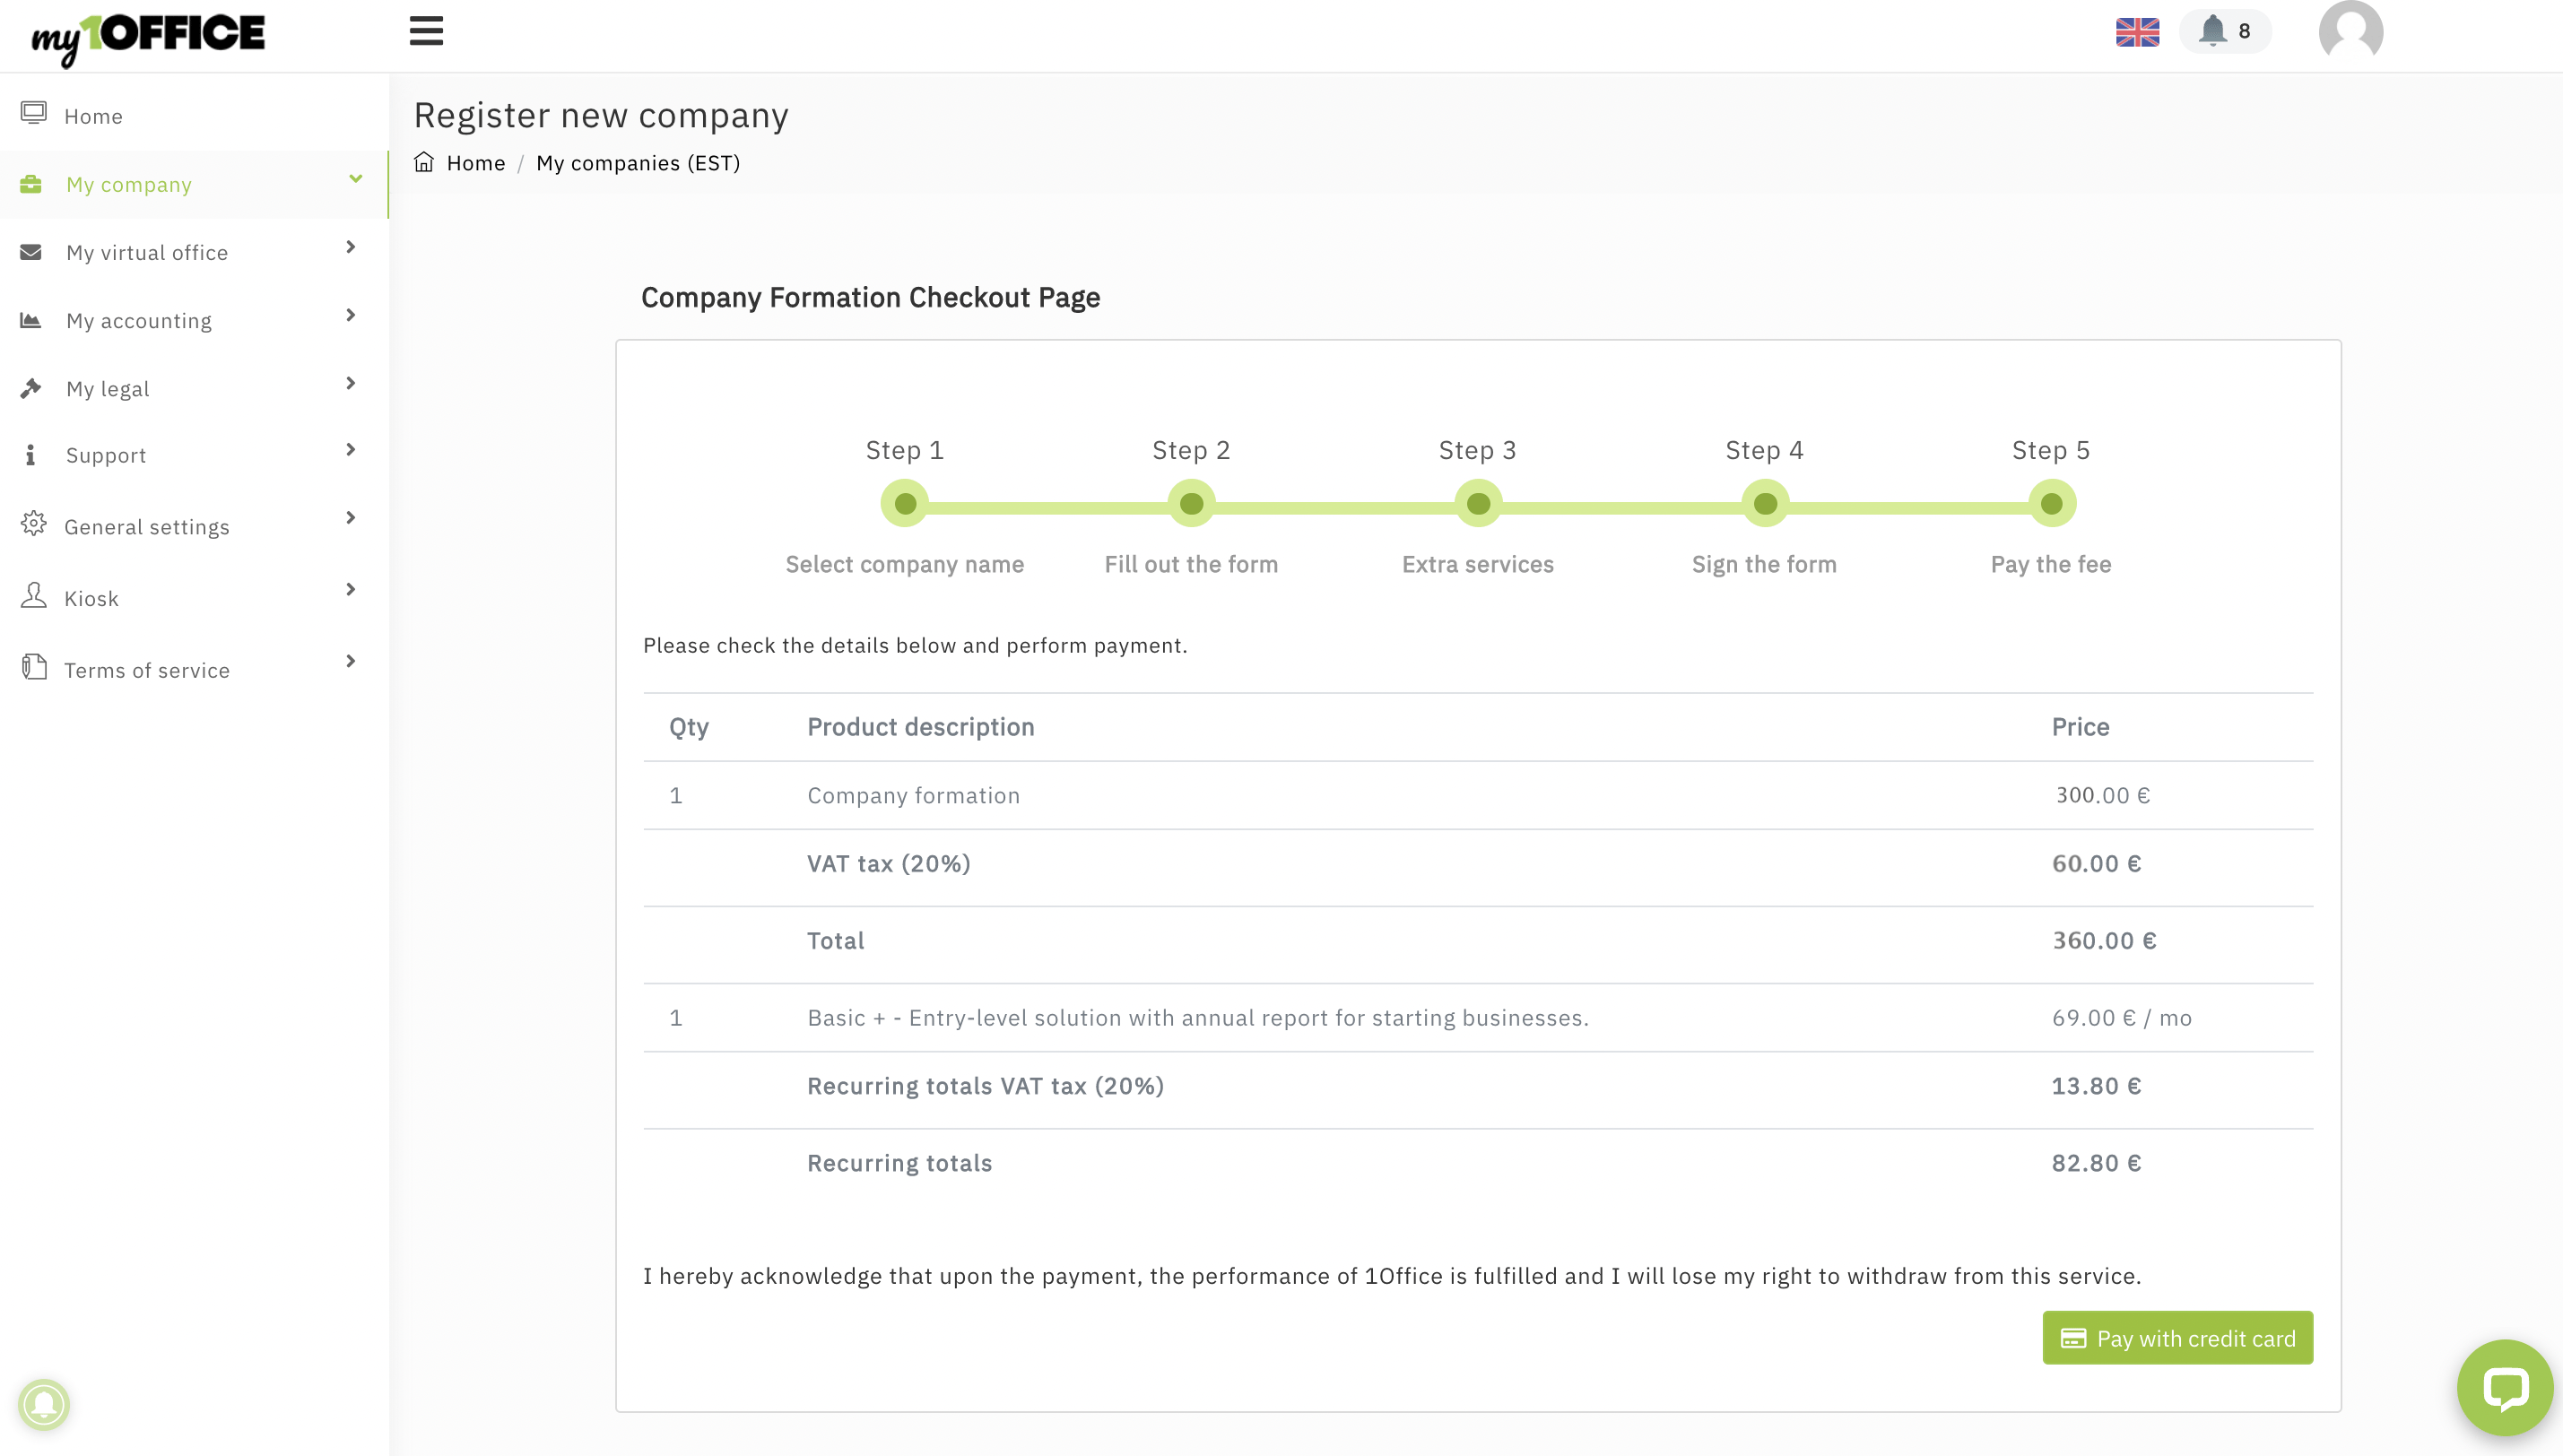
Task: Click the home icon in breadcrumb
Action: point(424,162)
